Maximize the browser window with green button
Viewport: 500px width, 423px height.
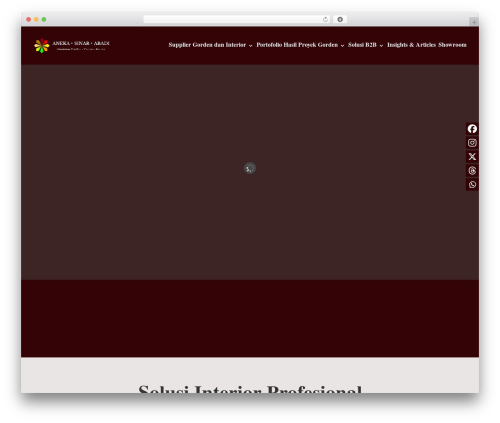pos(44,19)
